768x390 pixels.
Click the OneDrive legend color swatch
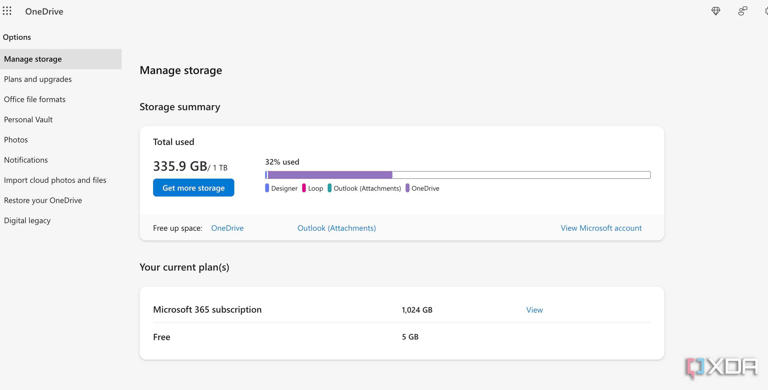pyautogui.click(x=408, y=188)
